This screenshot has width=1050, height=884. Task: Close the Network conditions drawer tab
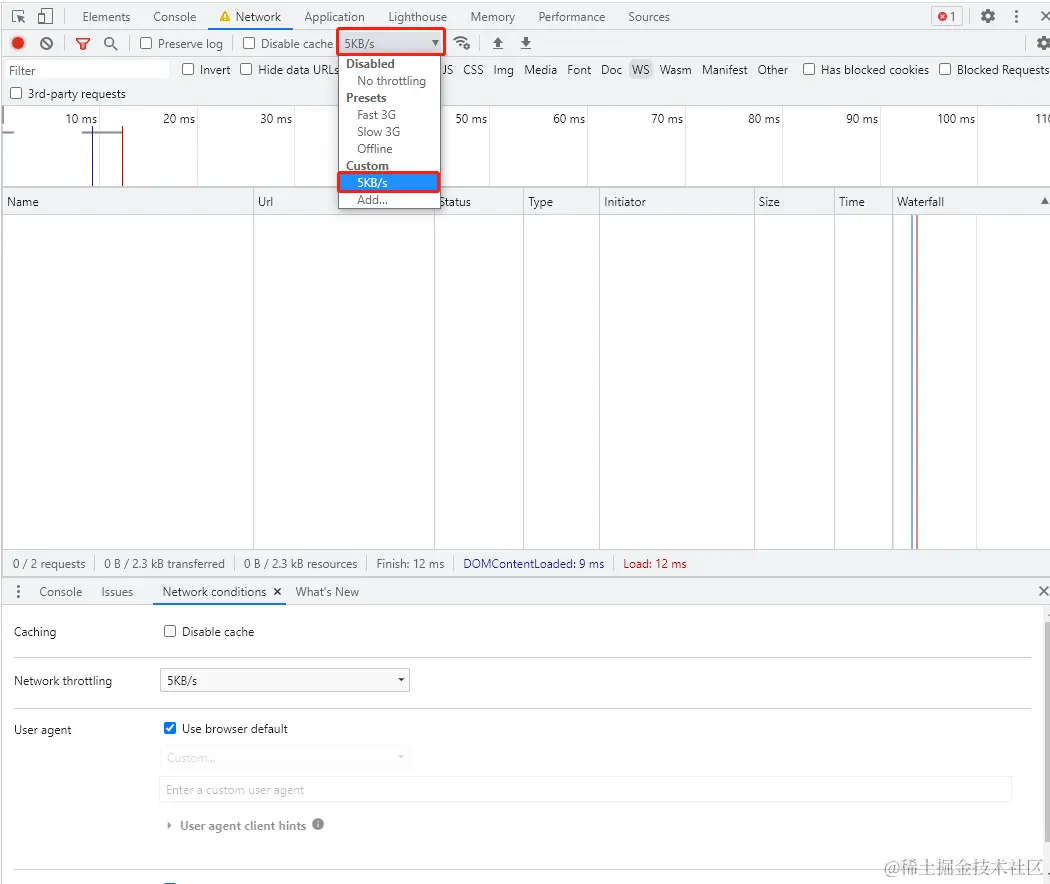[x=277, y=591]
